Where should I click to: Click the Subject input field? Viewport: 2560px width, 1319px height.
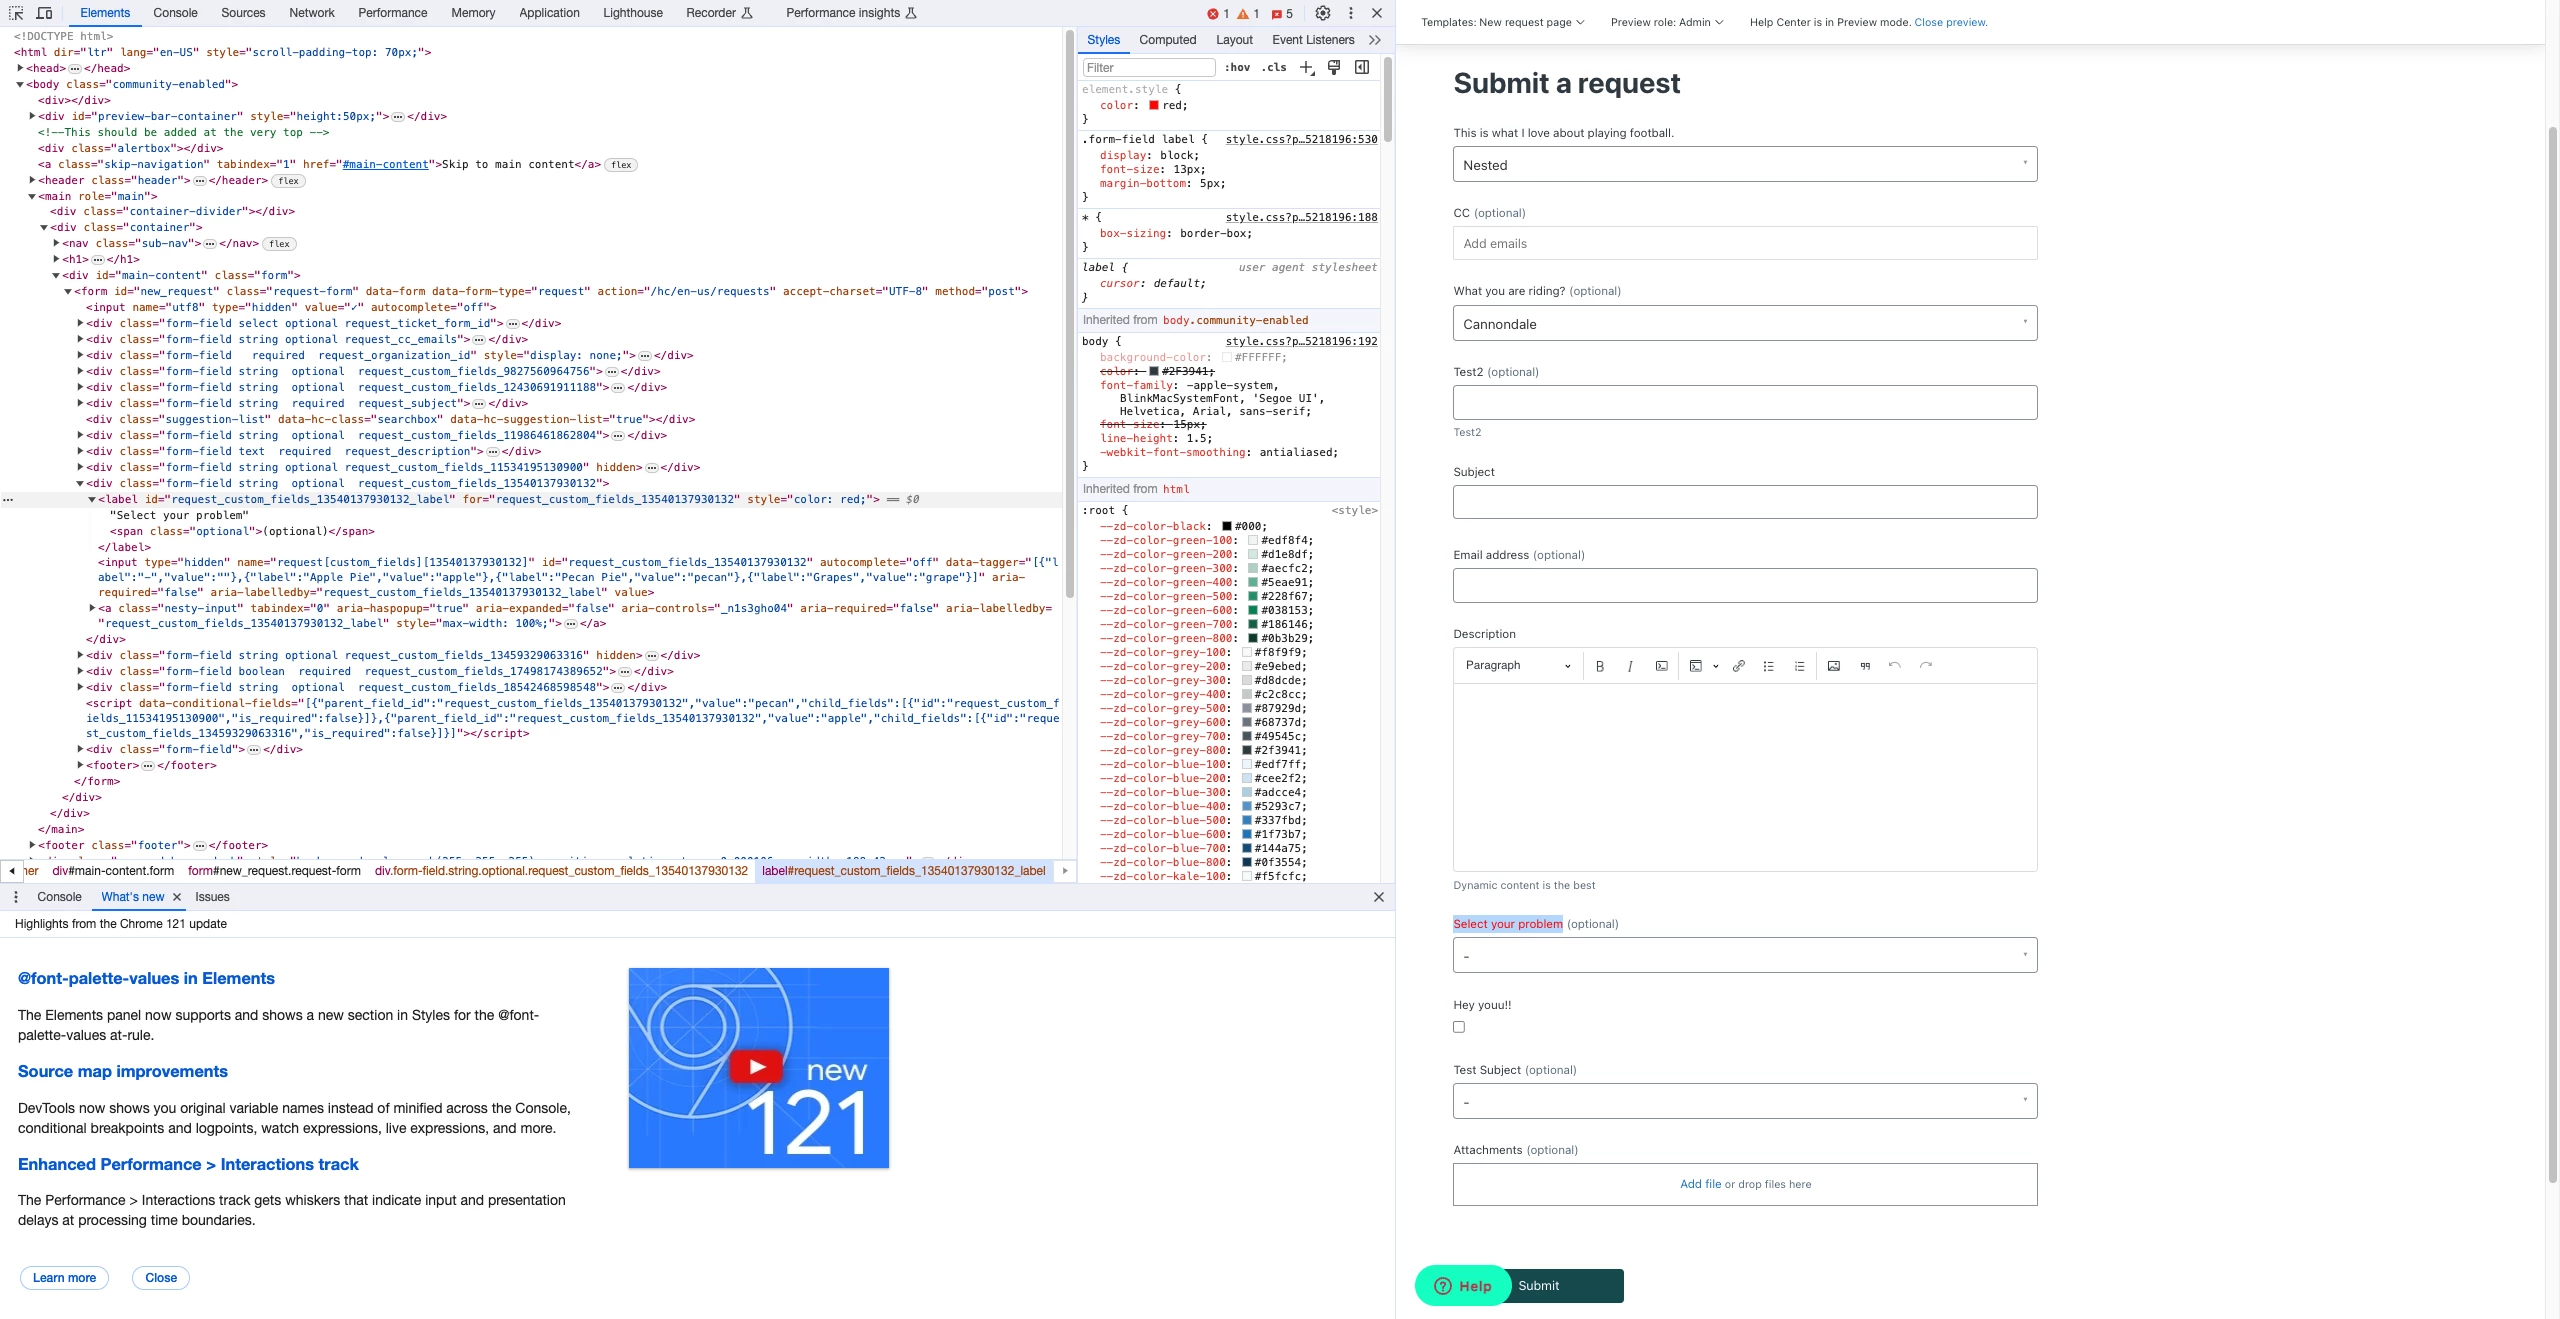coord(1744,502)
